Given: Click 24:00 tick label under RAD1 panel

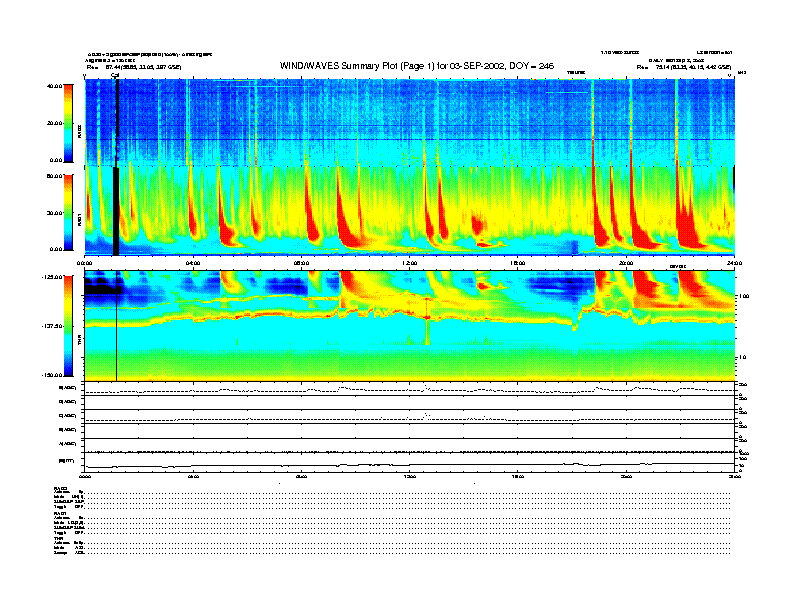Looking at the screenshot, I should pyautogui.click(x=734, y=263).
